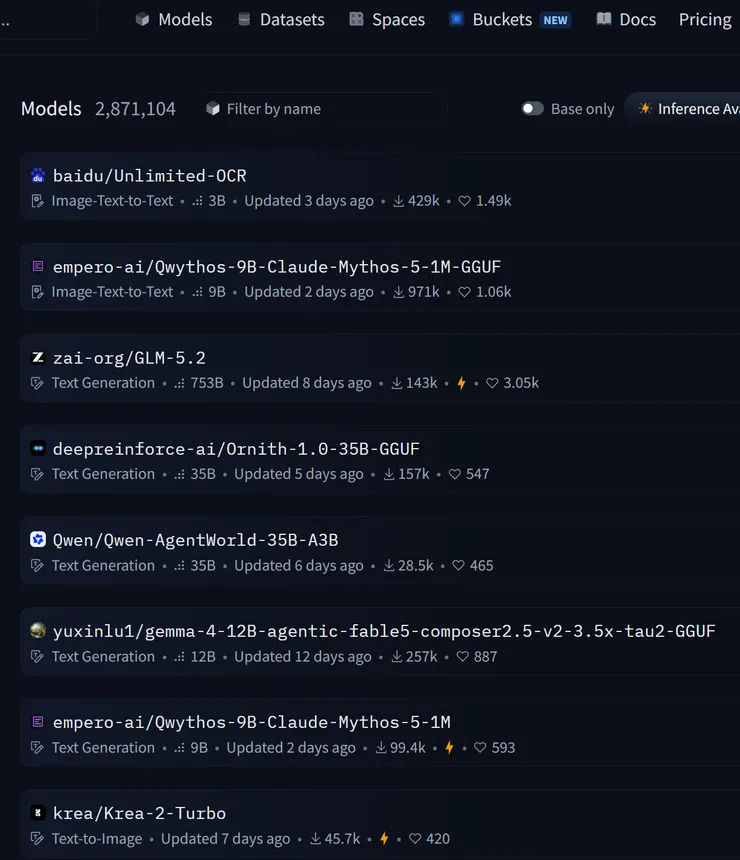The width and height of the screenshot is (740, 860).
Task: Go to Spaces in the top navigation
Action: click(387, 20)
